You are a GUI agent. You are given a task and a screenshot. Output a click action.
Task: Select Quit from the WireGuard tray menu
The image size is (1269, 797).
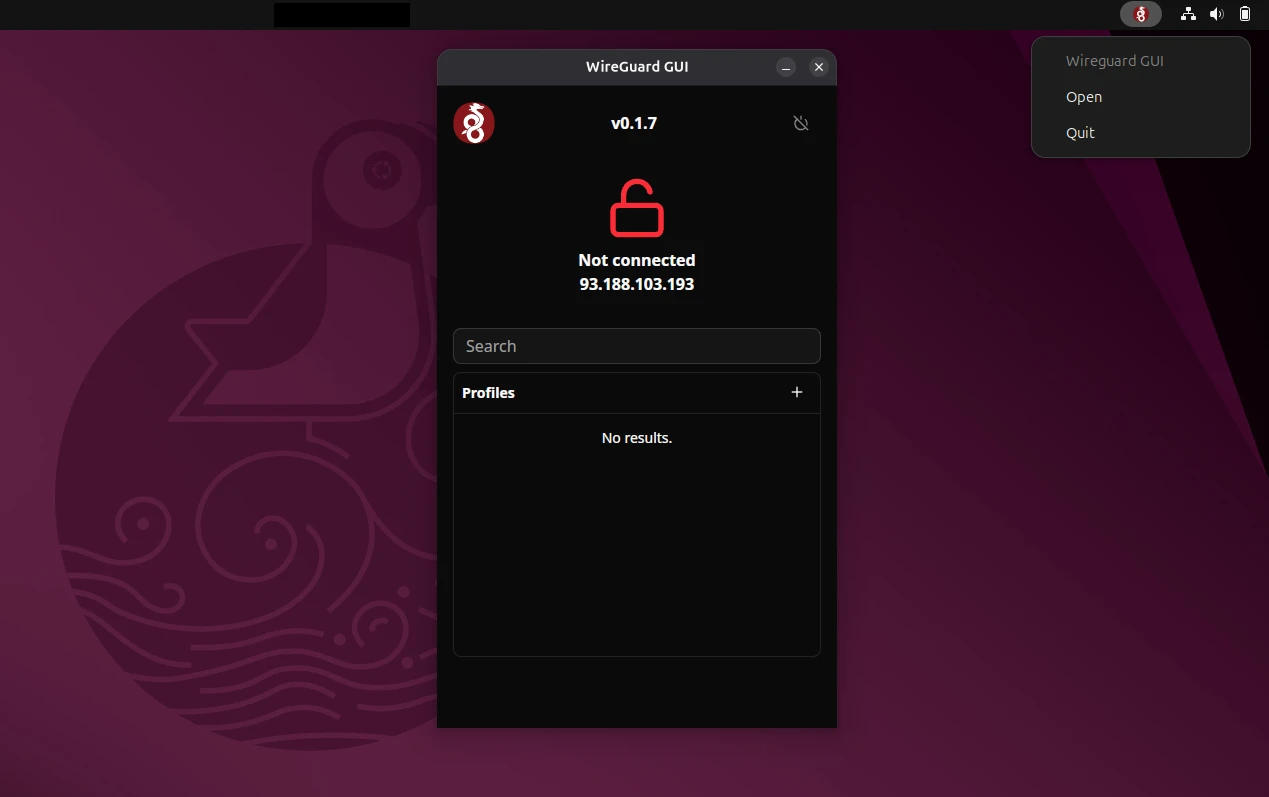[x=1080, y=132]
